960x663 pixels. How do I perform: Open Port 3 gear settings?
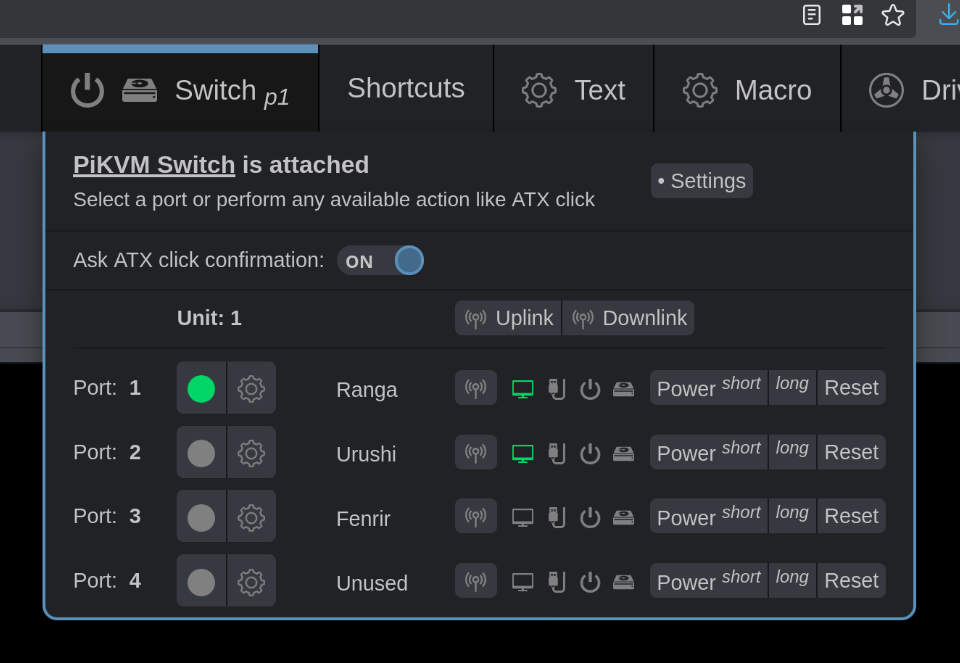[251, 517]
